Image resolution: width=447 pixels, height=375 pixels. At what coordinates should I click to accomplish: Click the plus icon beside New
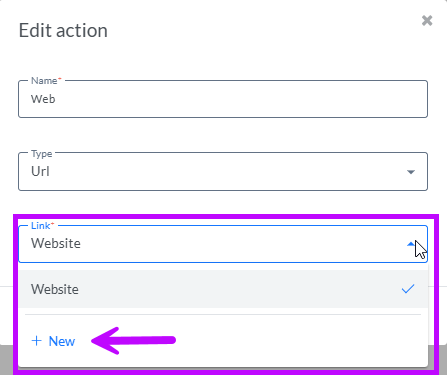click(36, 341)
